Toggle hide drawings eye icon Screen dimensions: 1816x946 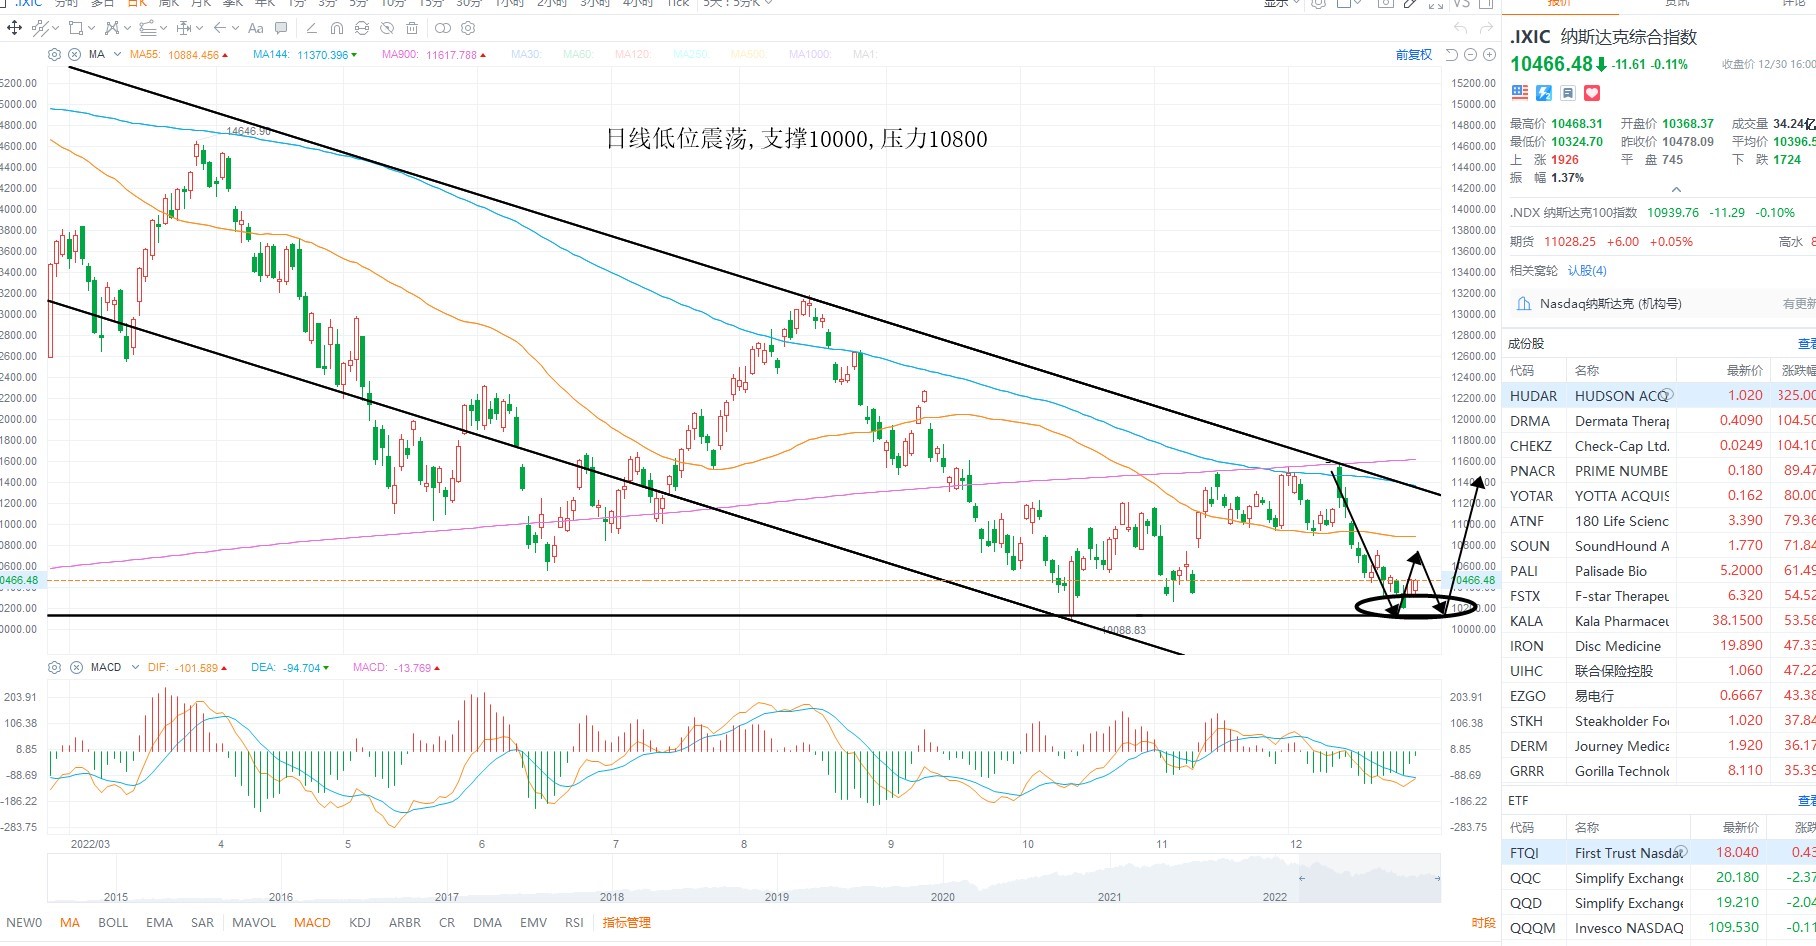pos(387,28)
